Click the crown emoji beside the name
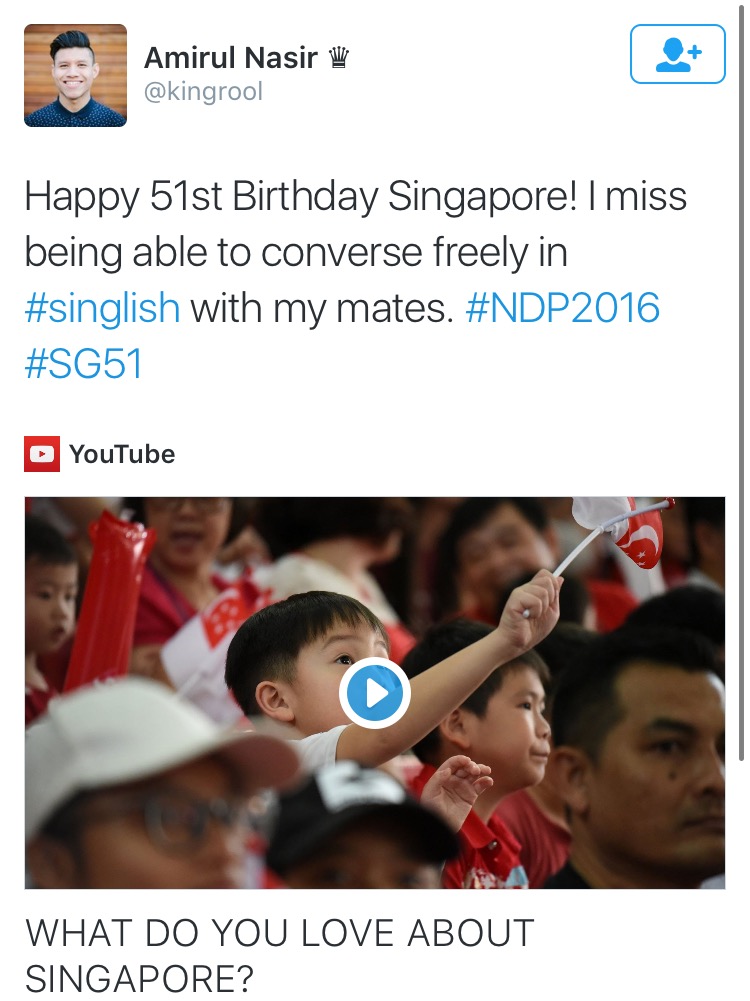This screenshot has height=1001, width=750. (338, 58)
